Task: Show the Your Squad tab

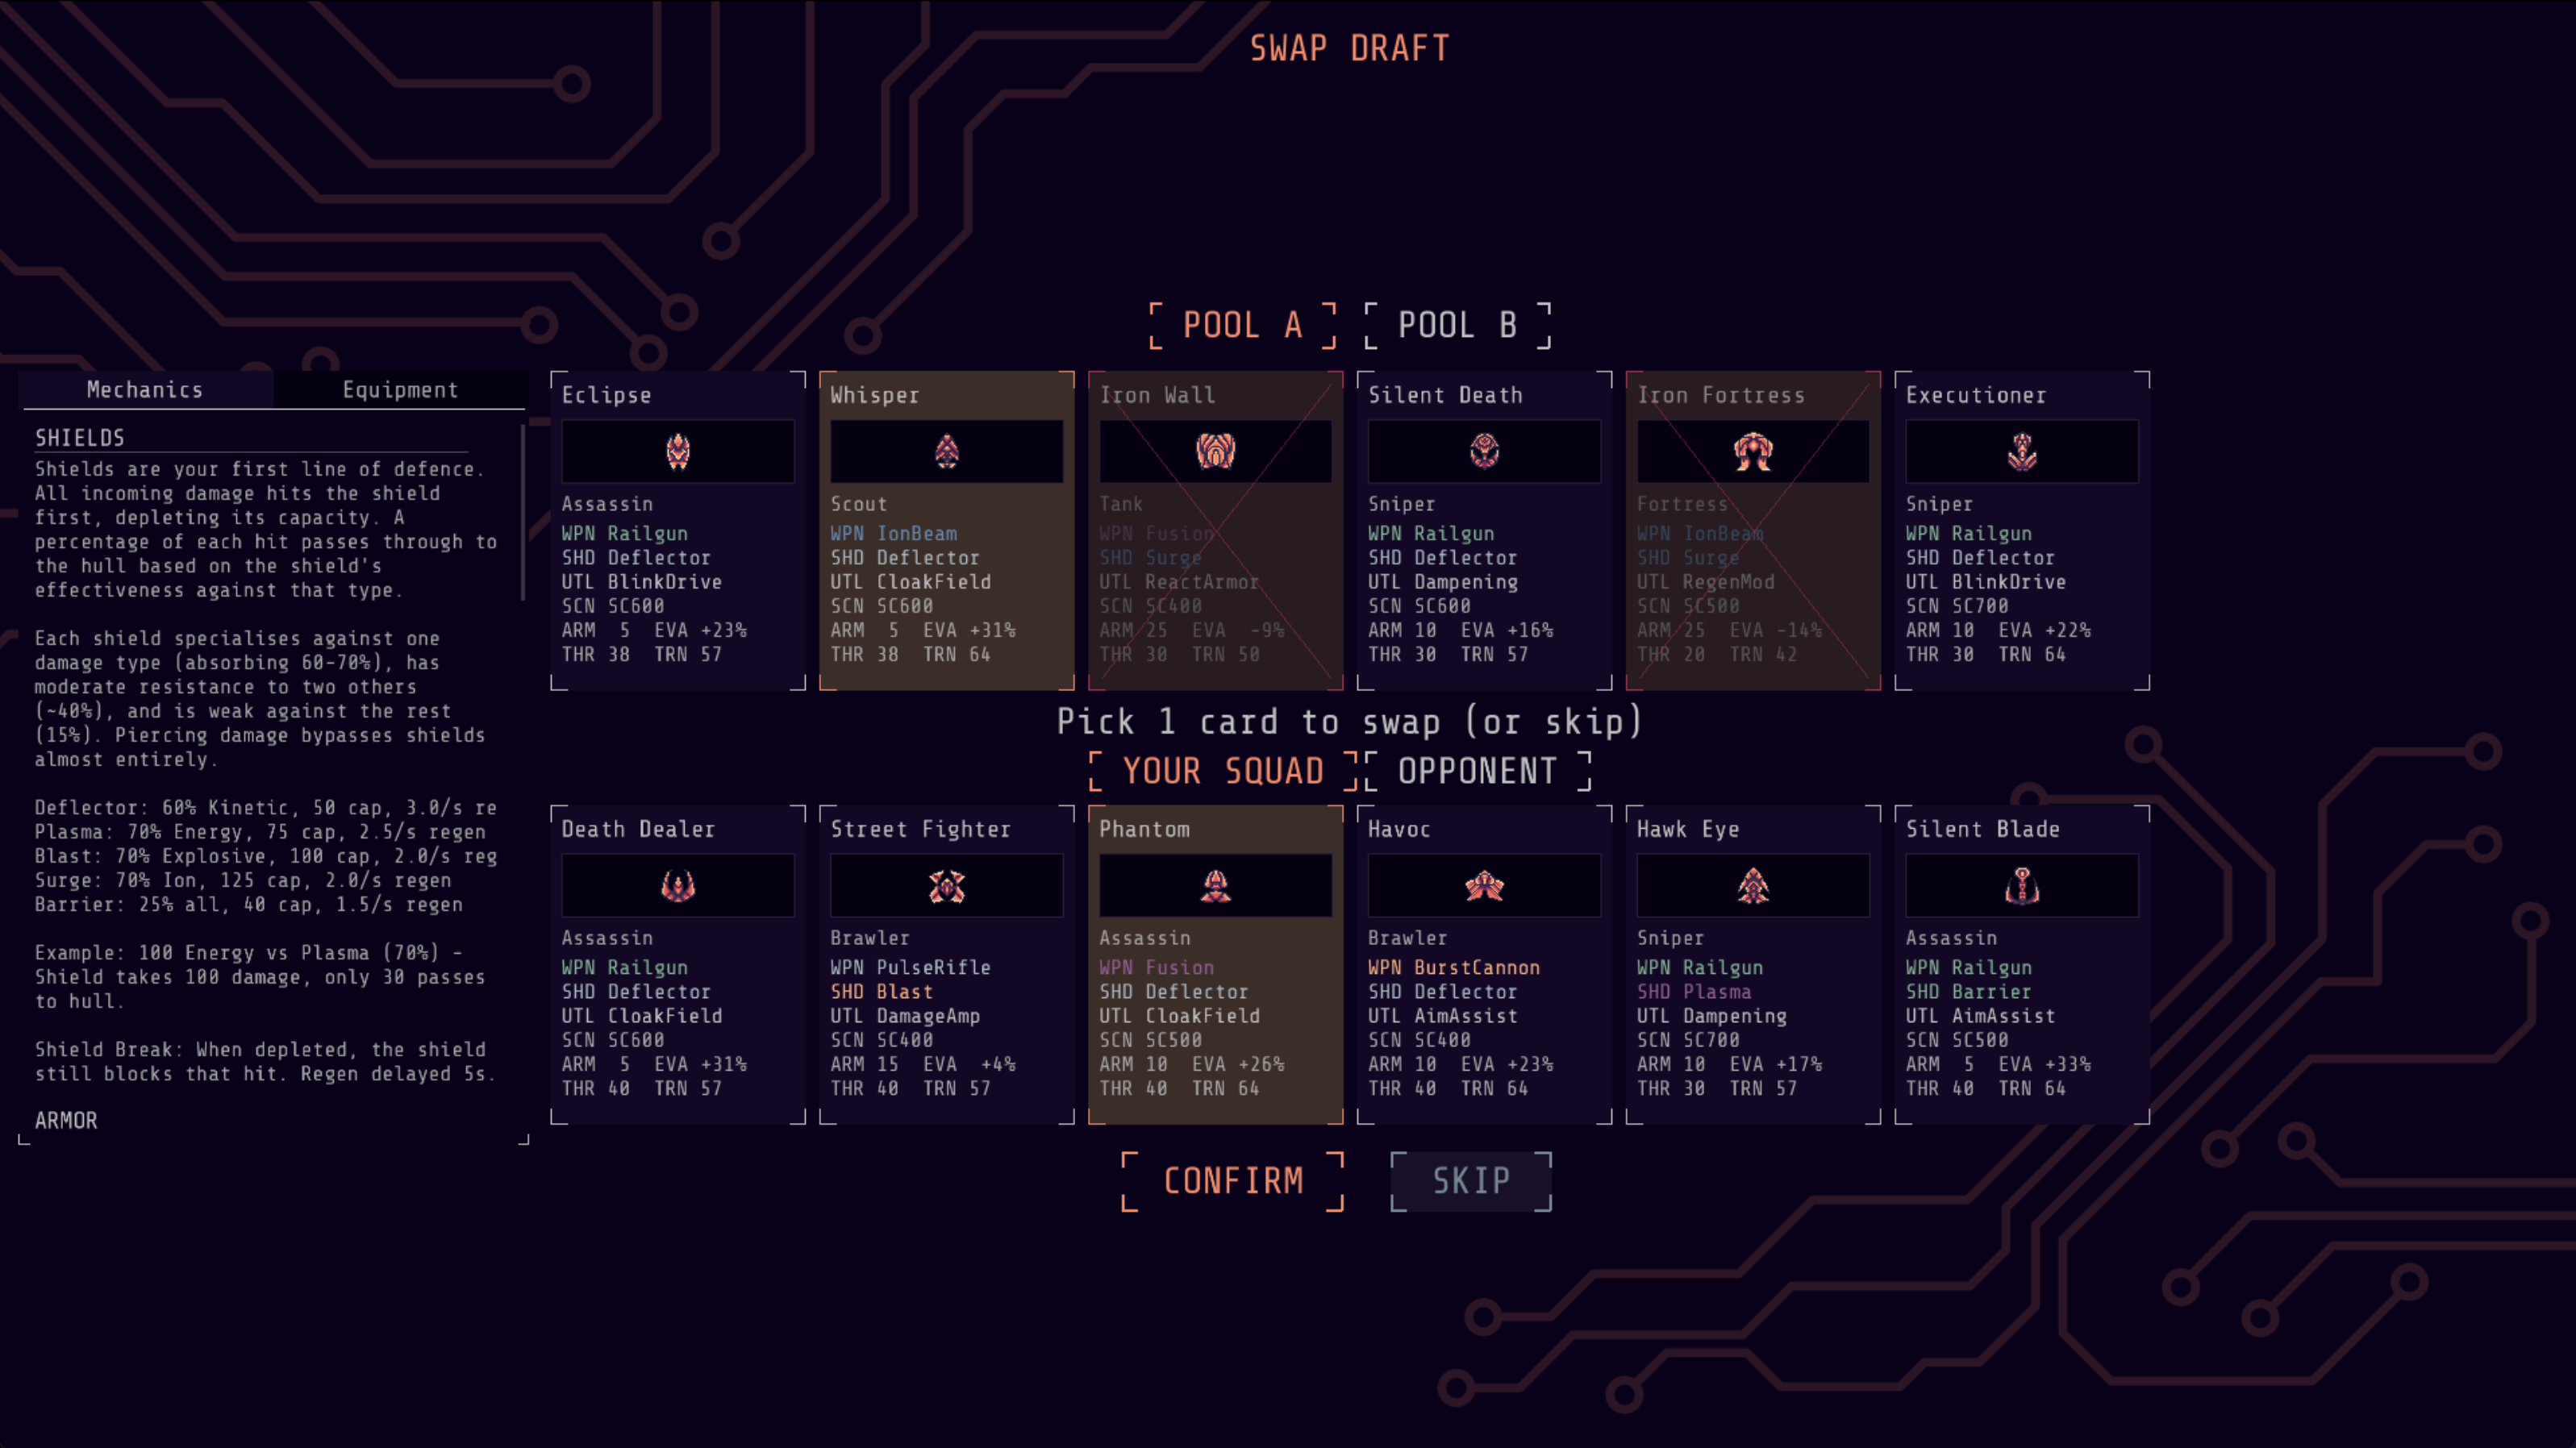Action: click(x=1223, y=771)
